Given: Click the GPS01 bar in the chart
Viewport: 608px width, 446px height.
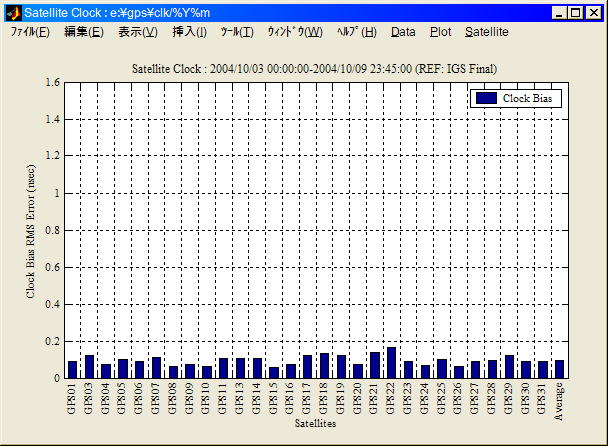Looking at the screenshot, I should pyautogui.click(x=72, y=370).
